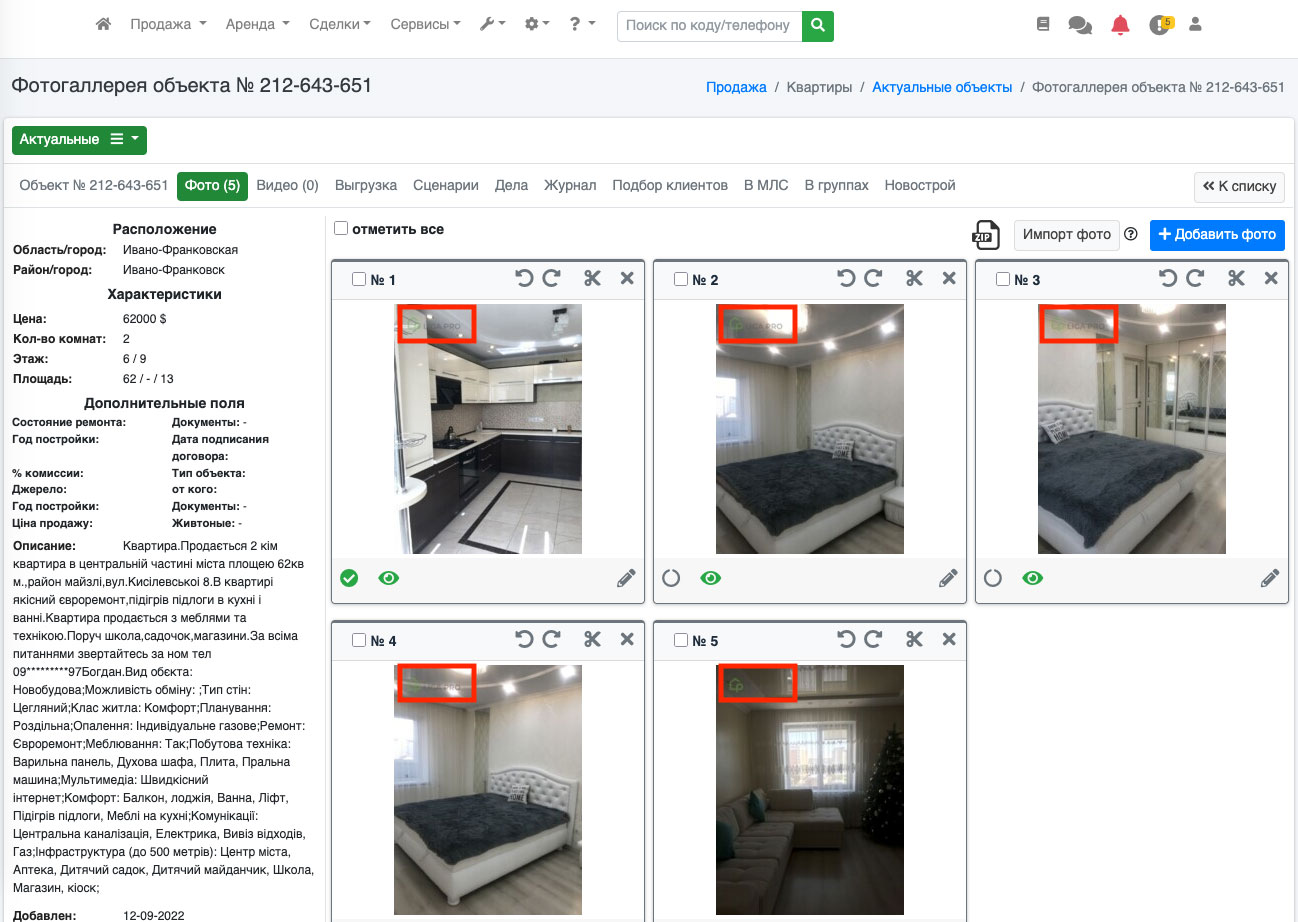Click the home icon in navbar
This screenshot has width=1298, height=922.
pyautogui.click(x=103, y=25)
